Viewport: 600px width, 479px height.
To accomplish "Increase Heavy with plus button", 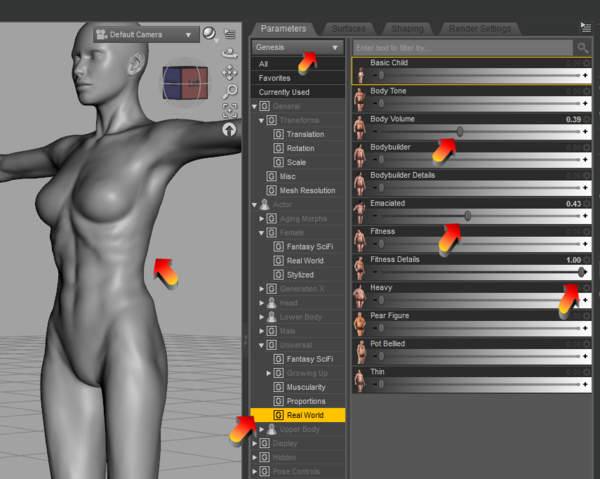I will (x=585, y=300).
